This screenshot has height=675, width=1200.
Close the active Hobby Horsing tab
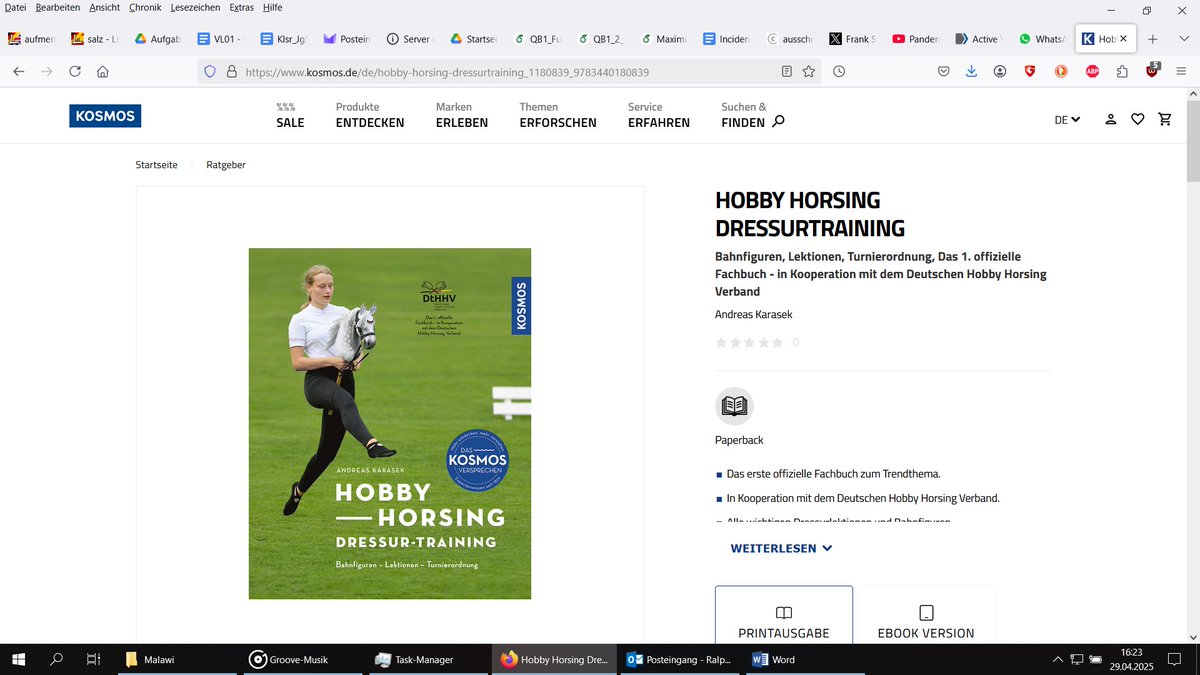(1123, 39)
